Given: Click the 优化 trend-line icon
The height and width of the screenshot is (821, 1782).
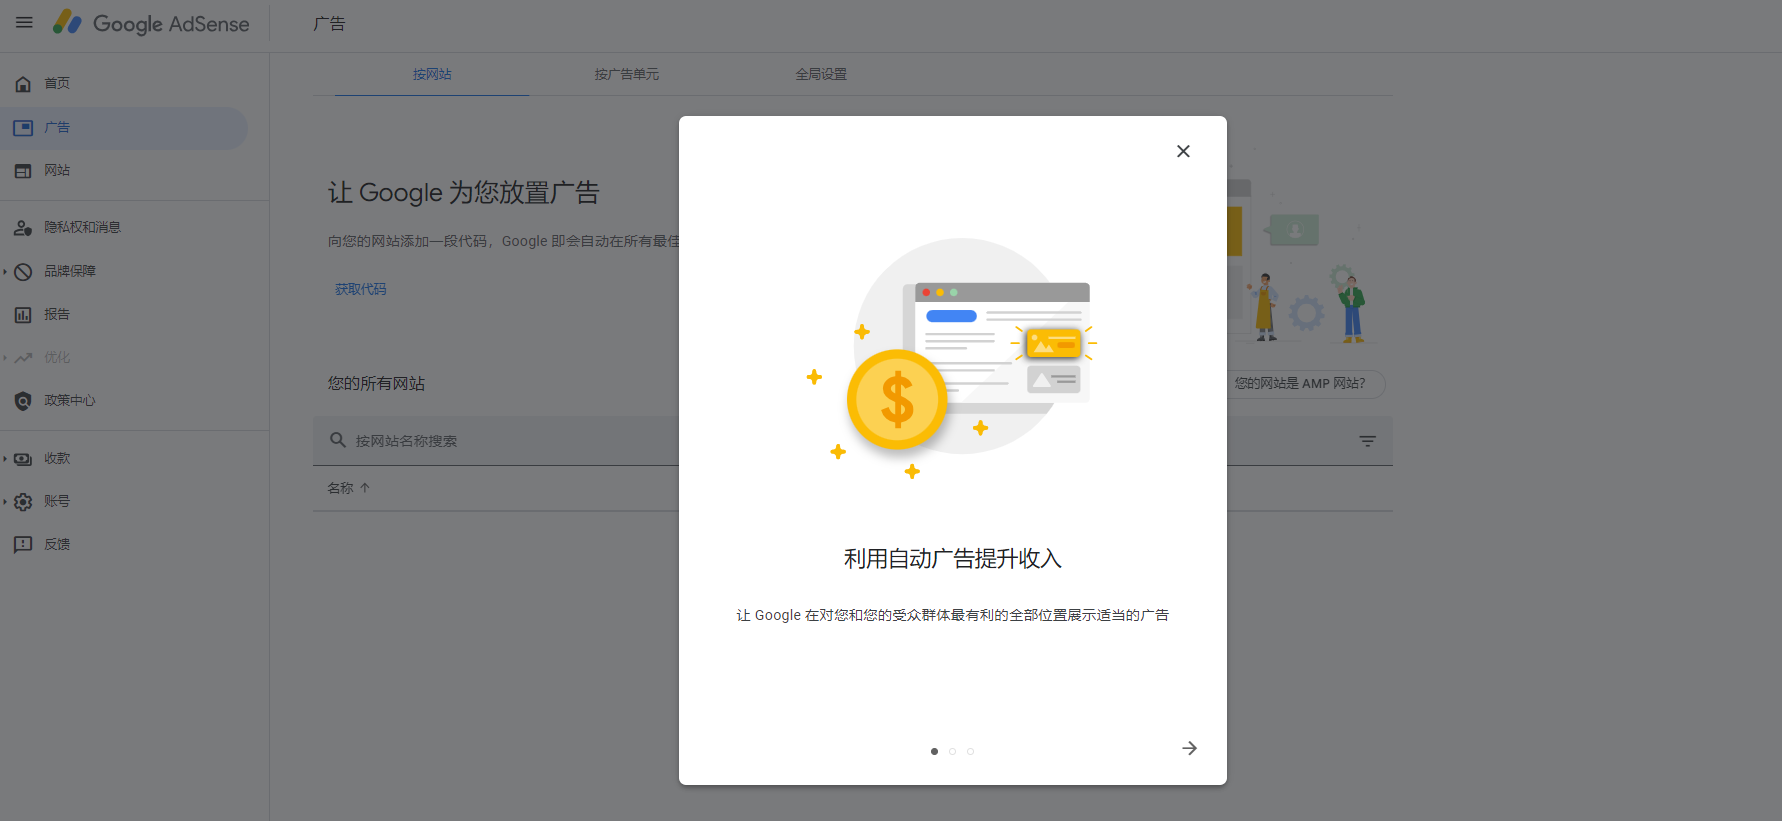Looking at the screenshot, I should pyautogui.click(x=23, y=358).
